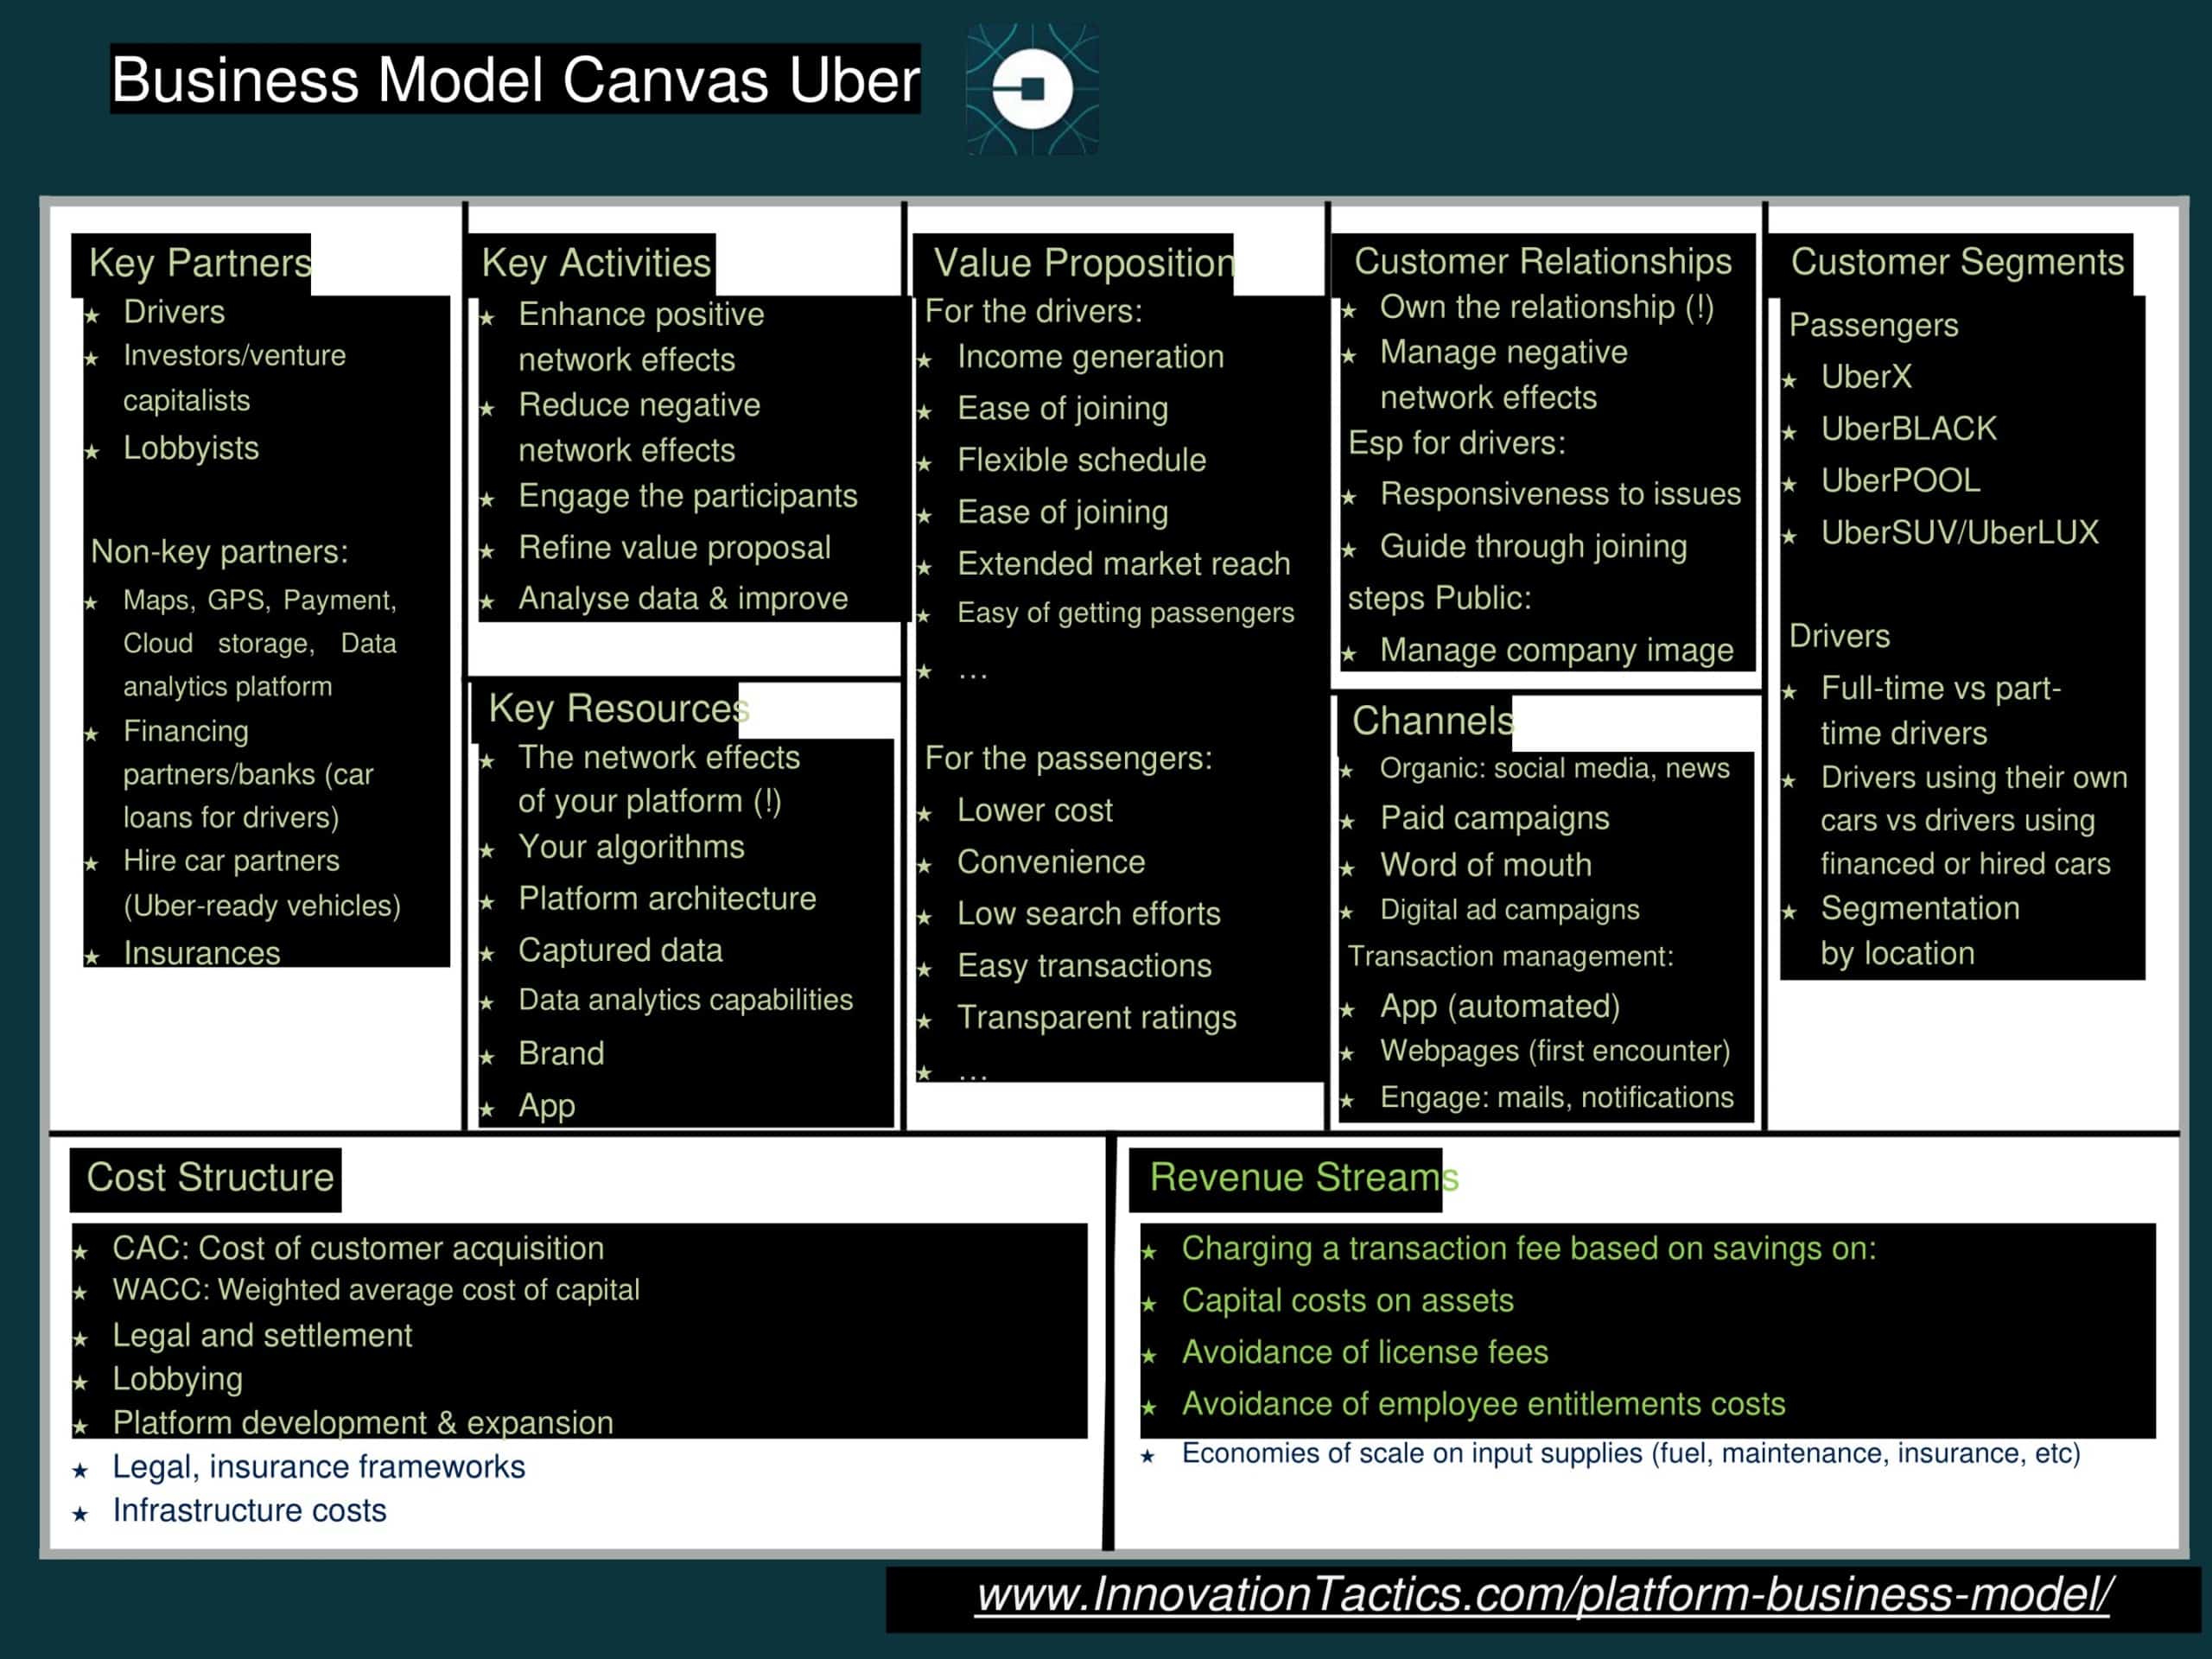Toggle the Word of mouth channel entry

tap(1486, 866)
